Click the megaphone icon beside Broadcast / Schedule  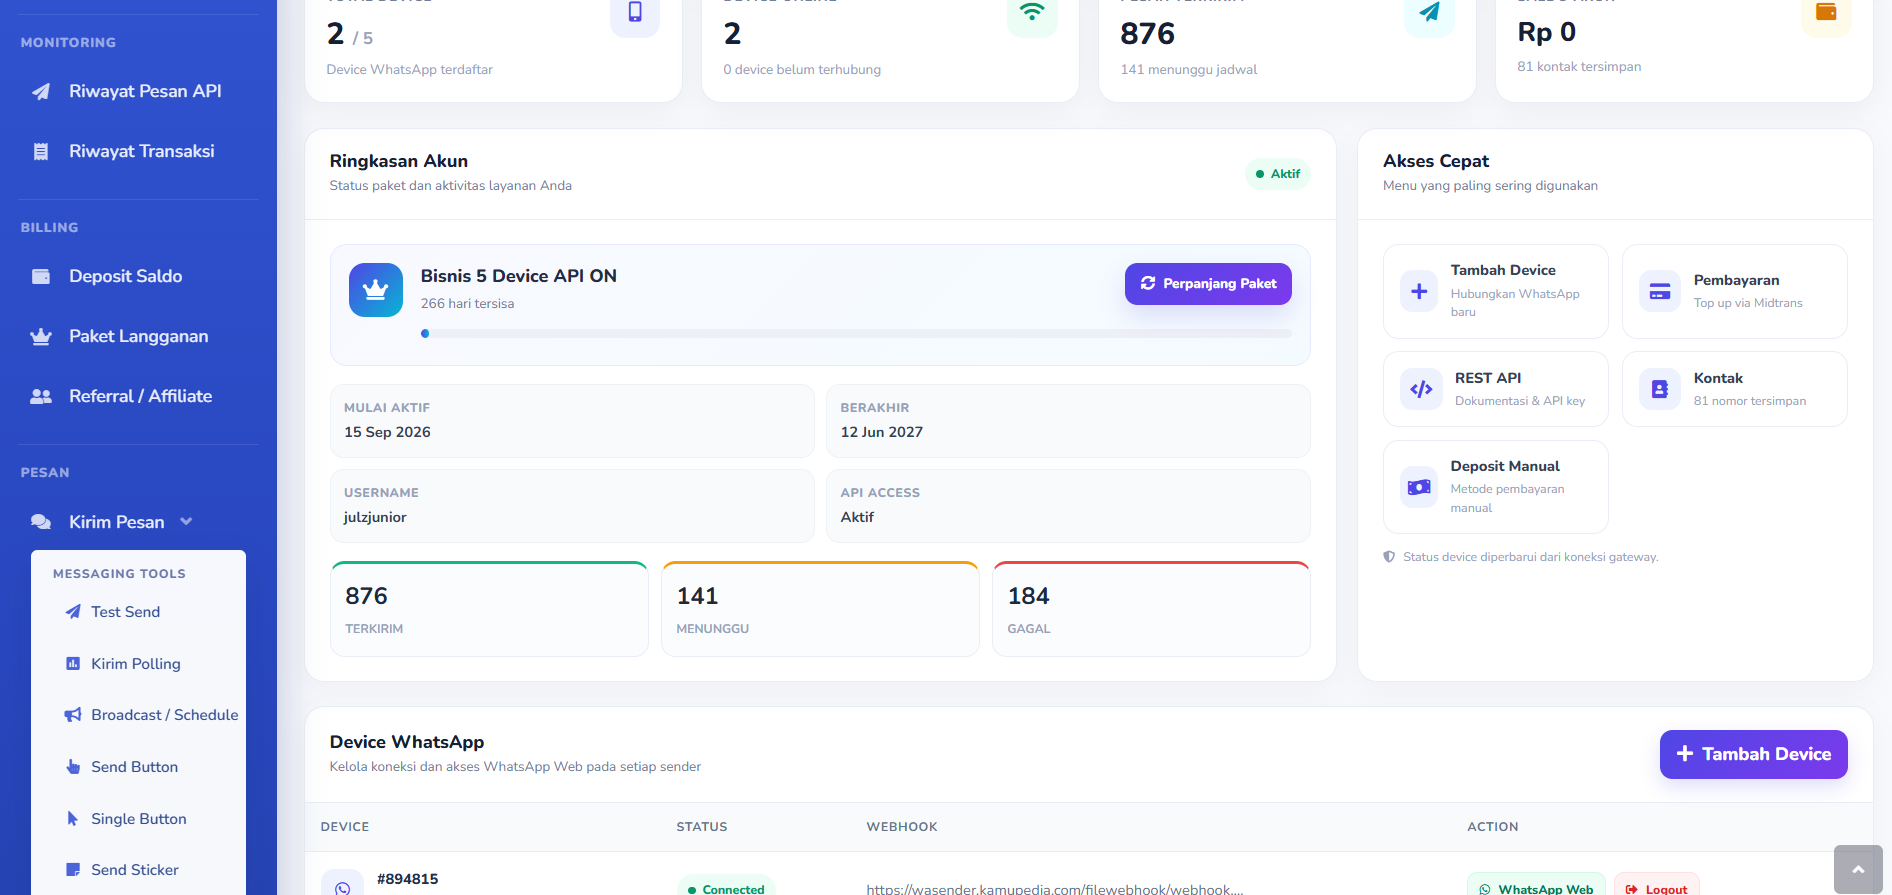coord(73,715)
